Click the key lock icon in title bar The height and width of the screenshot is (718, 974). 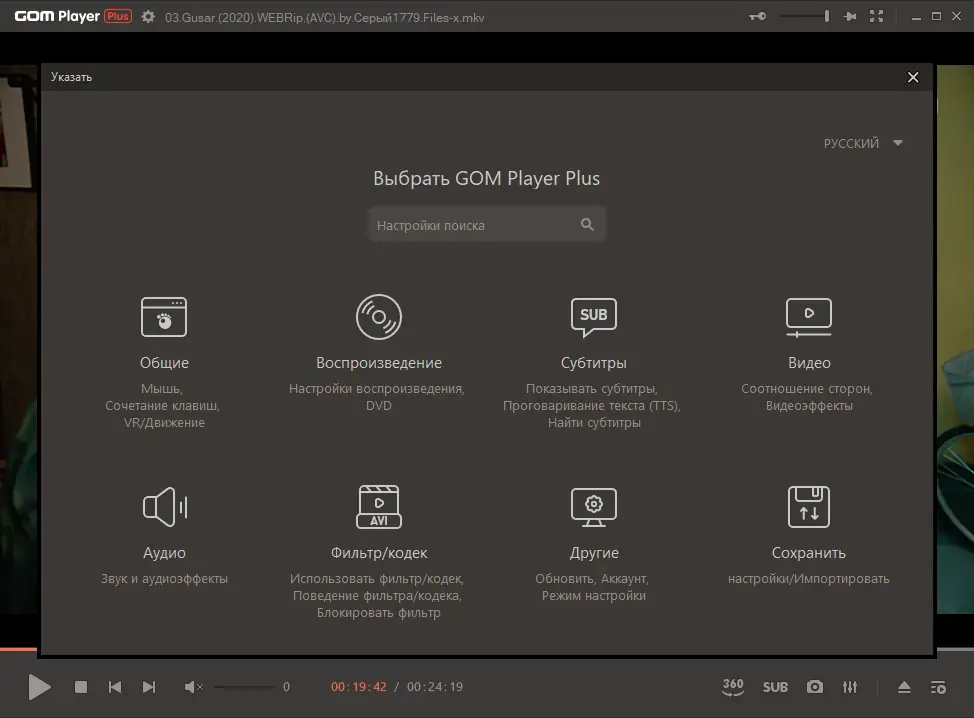tap(758, 16)
